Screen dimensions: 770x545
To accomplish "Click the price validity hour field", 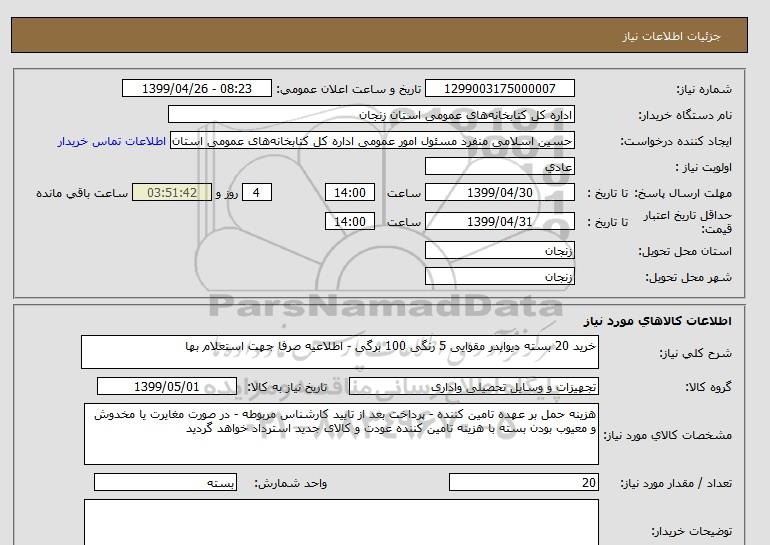I will [352, 221].
